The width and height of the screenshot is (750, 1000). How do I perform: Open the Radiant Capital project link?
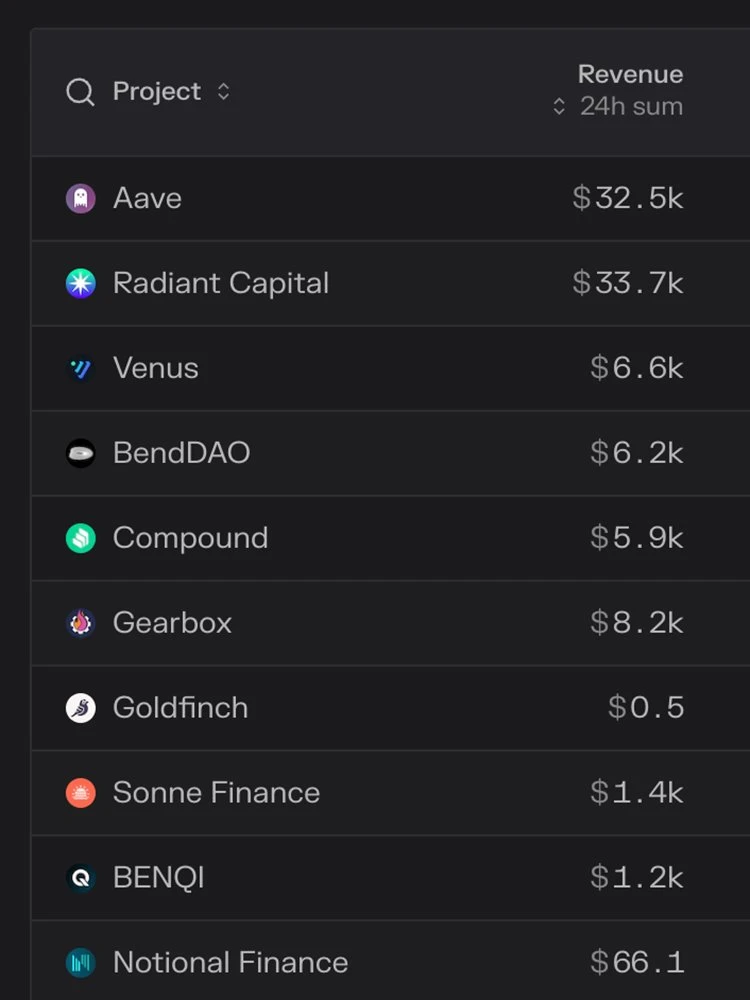click(x=220, y=283)
